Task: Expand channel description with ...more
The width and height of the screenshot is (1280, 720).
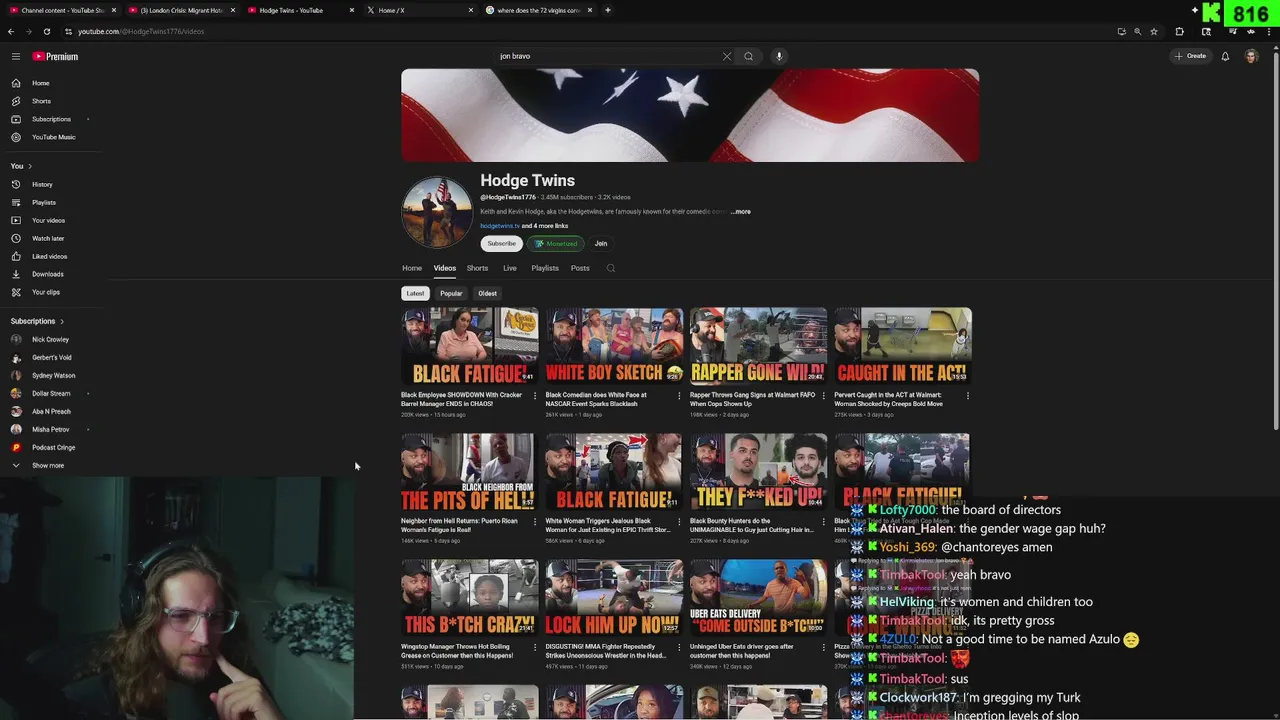Action: [741, 212]
